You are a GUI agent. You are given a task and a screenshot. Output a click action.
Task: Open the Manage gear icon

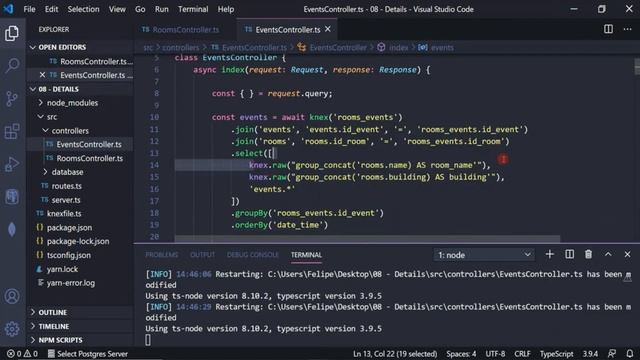click(x=12, y=329)
